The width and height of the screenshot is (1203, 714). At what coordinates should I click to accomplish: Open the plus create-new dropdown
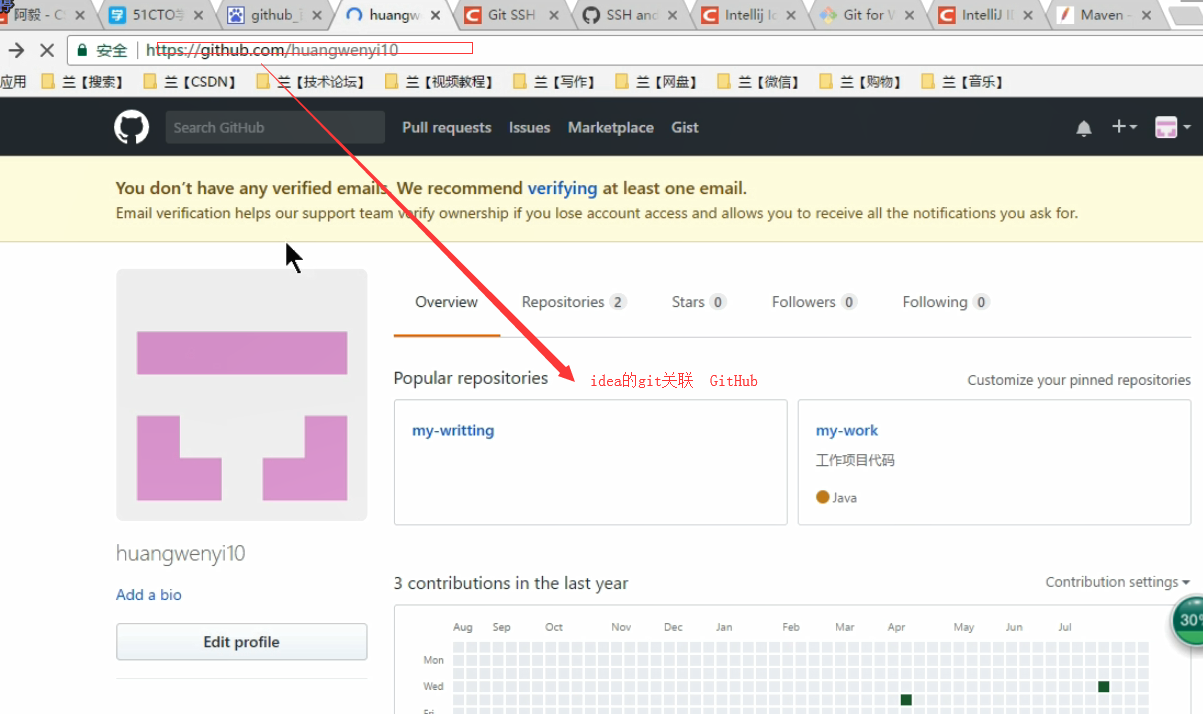1124,127
